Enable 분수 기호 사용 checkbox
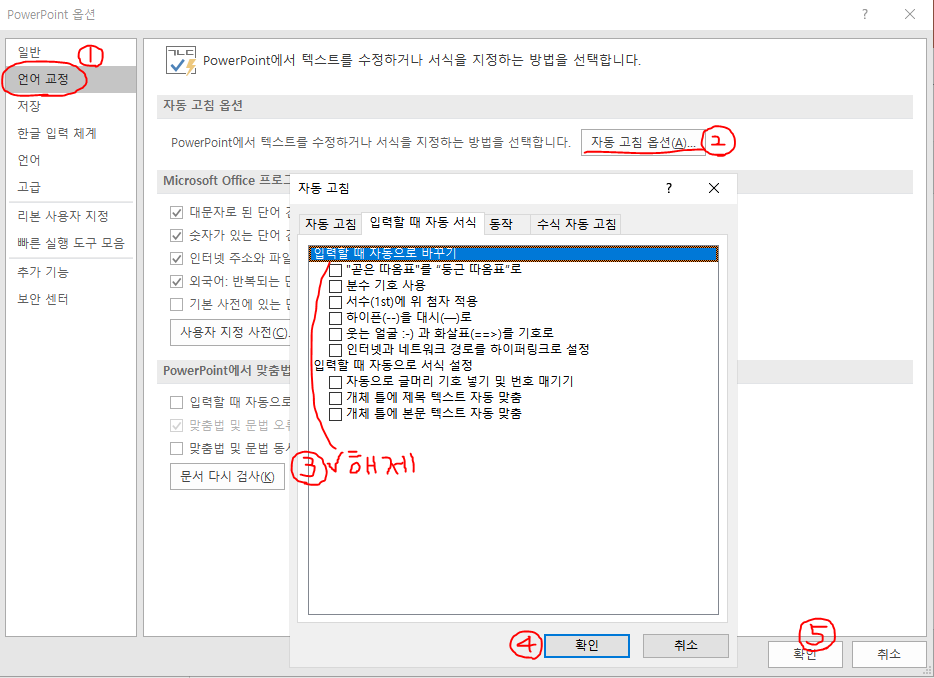The width and height of the screenshot is (934, 678). [x=336, y=286]
